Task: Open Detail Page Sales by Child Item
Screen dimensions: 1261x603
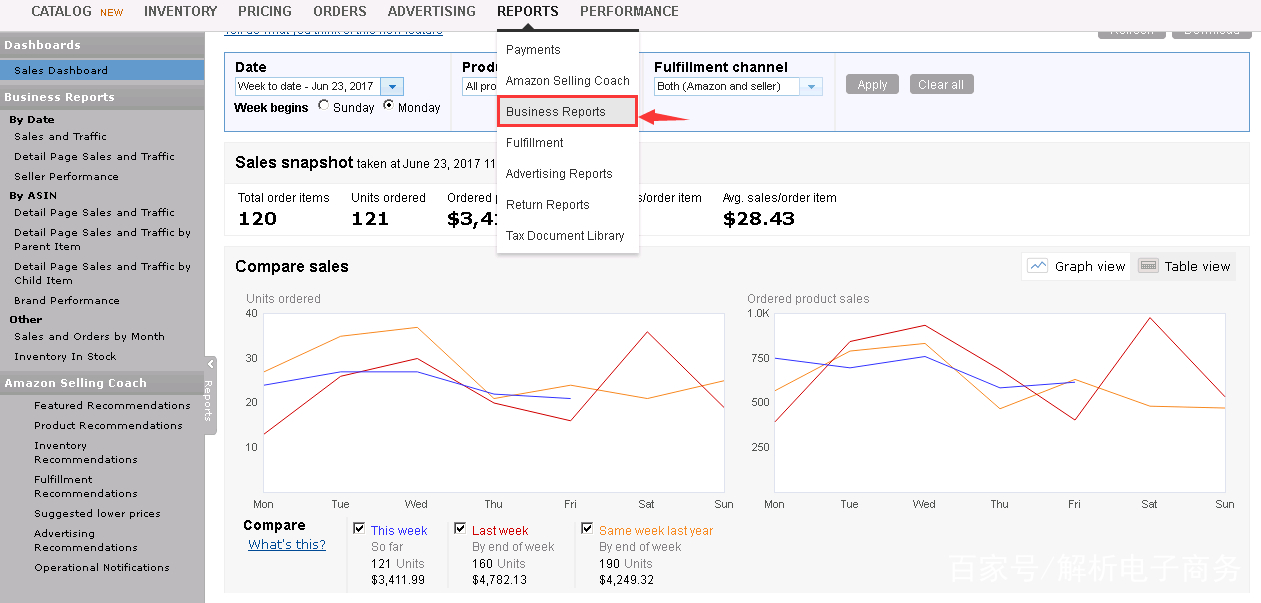Action: coord(102,274)
